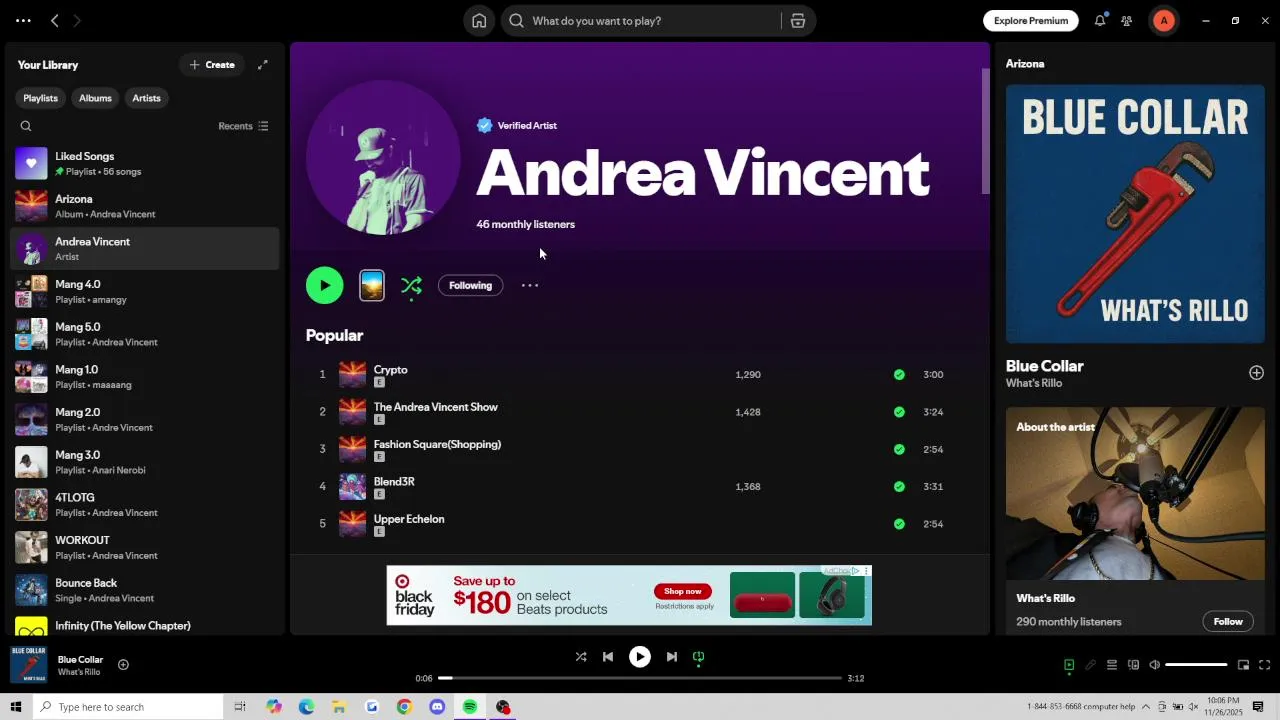Open Bounce Back single
The width and height of the screenshot is (1280, 720).
[x=144, y=590]
